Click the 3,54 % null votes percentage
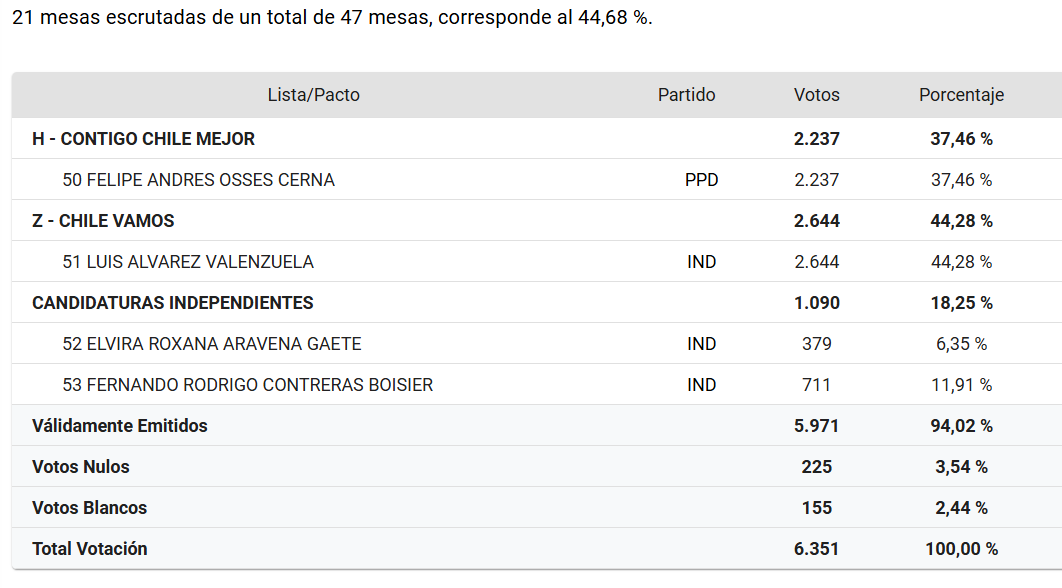This screenshot has width=1062, height=588. coord(961,467)
